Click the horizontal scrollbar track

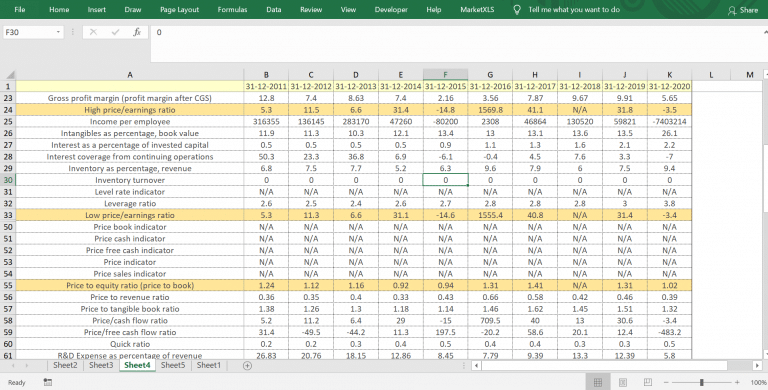click(740, 366)
